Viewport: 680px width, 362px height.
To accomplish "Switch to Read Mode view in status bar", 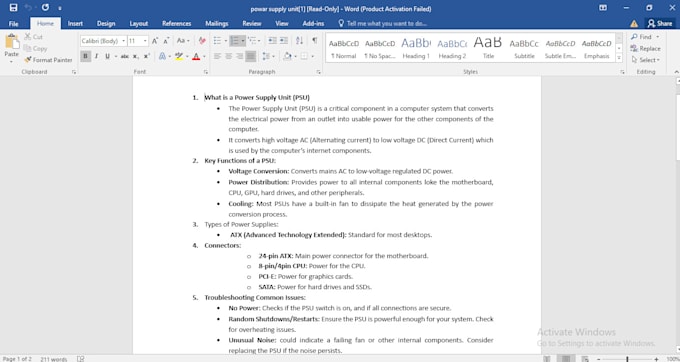I will (547, 359).
